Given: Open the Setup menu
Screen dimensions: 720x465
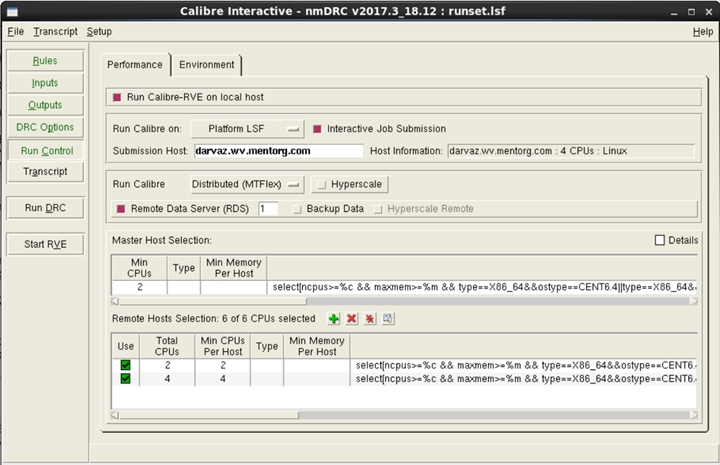Looking at the screenshot, I should 99,32.
